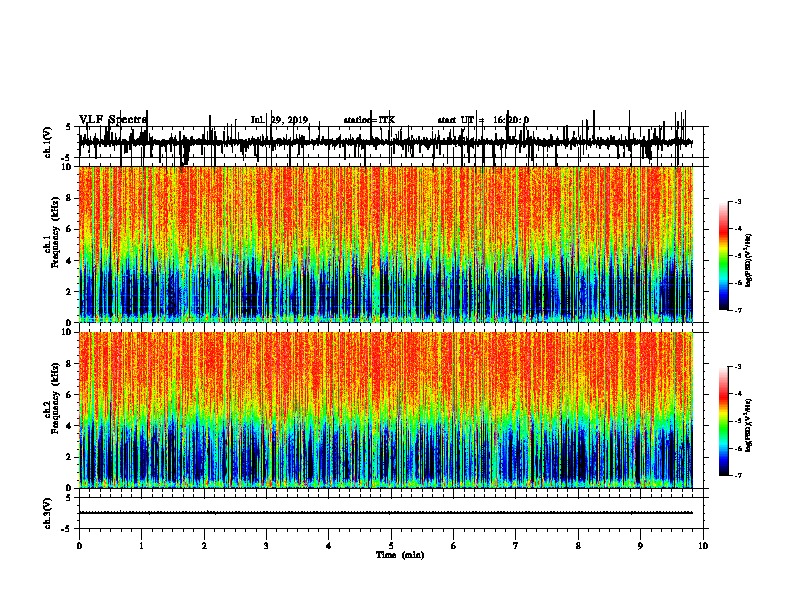
Task: Click the ch.1 spectrogram panel
Action: pyautogui.click(x=386, y=244)
